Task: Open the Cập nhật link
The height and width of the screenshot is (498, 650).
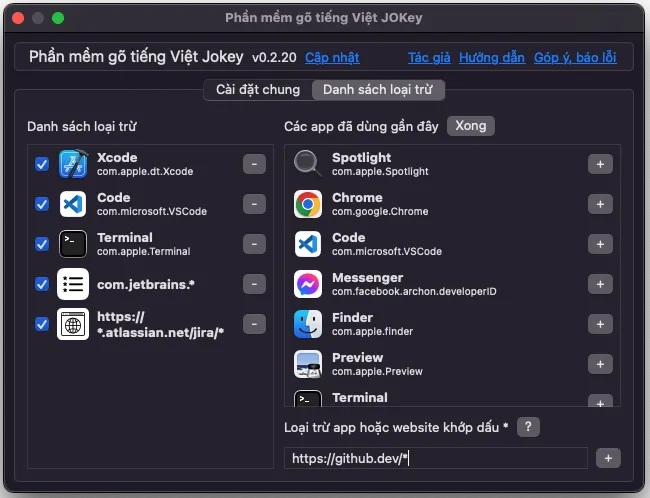Action: (332, 58)
